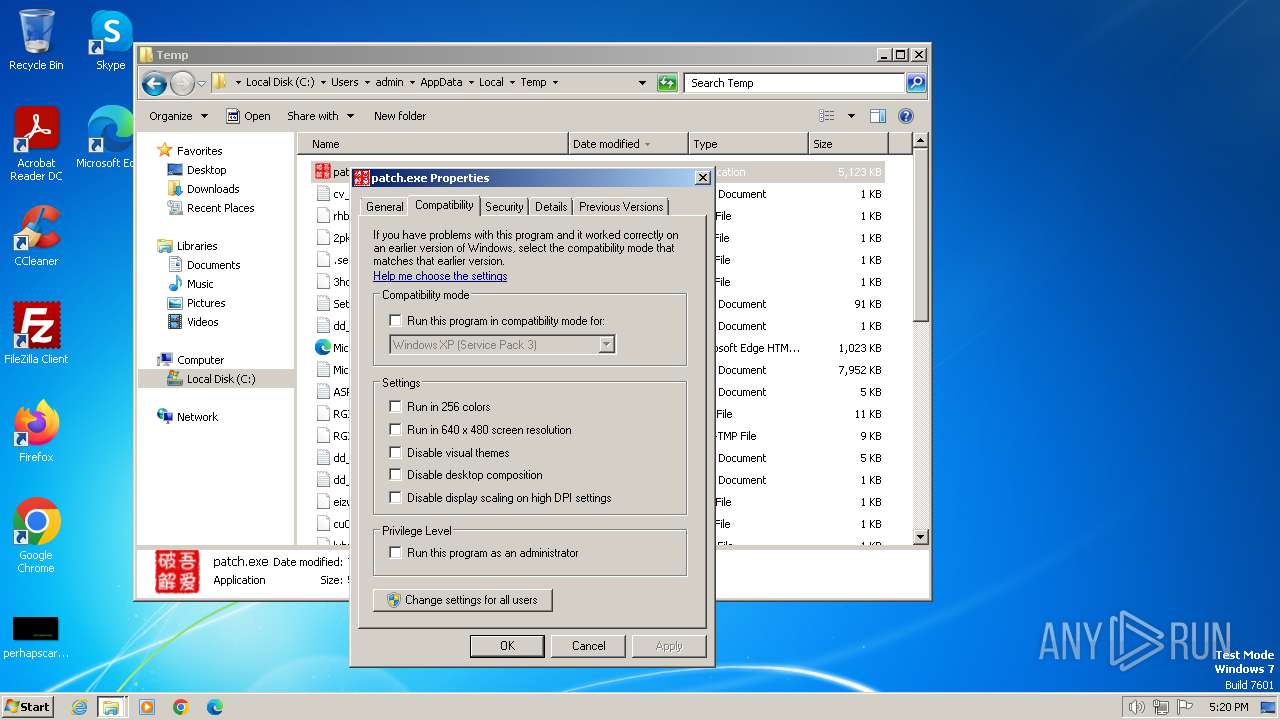Click New folder in Explorer toolbar
Screen dimensions: 1280x720
pyautogui.click(x=400, y=116)
